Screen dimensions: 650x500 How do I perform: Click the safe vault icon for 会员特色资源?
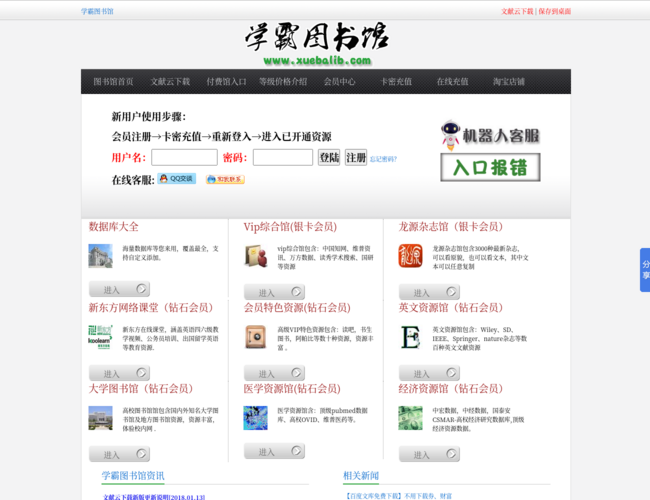[255, 337]
